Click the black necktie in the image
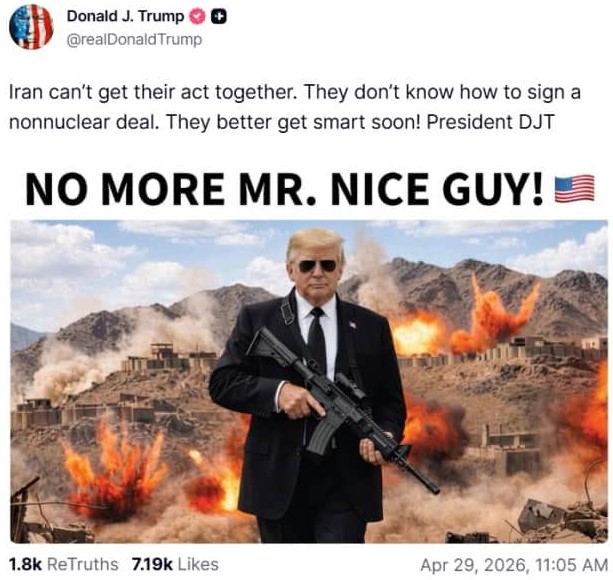The width and height of the screenshot is (613, 580). pos(317,340)
